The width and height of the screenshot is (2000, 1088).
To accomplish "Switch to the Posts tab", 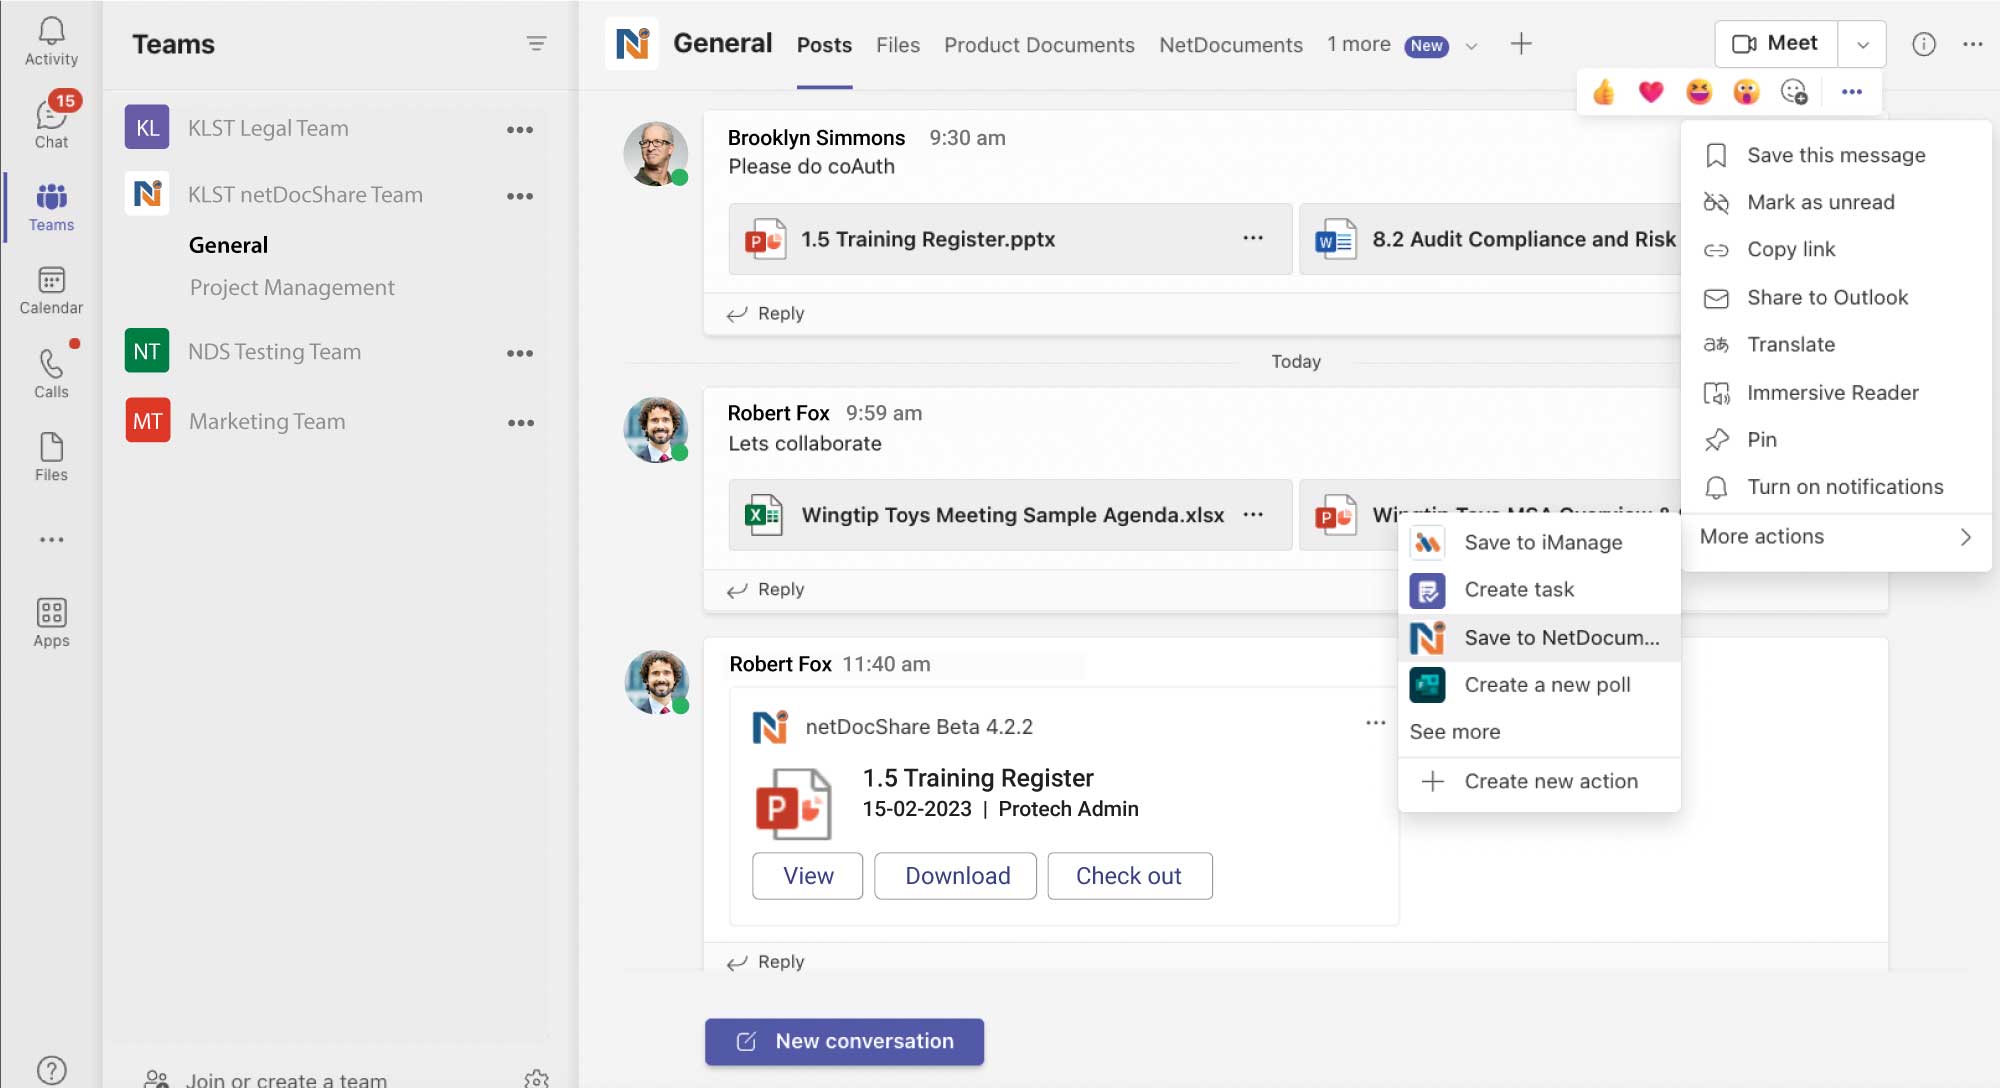I will 824,45.
